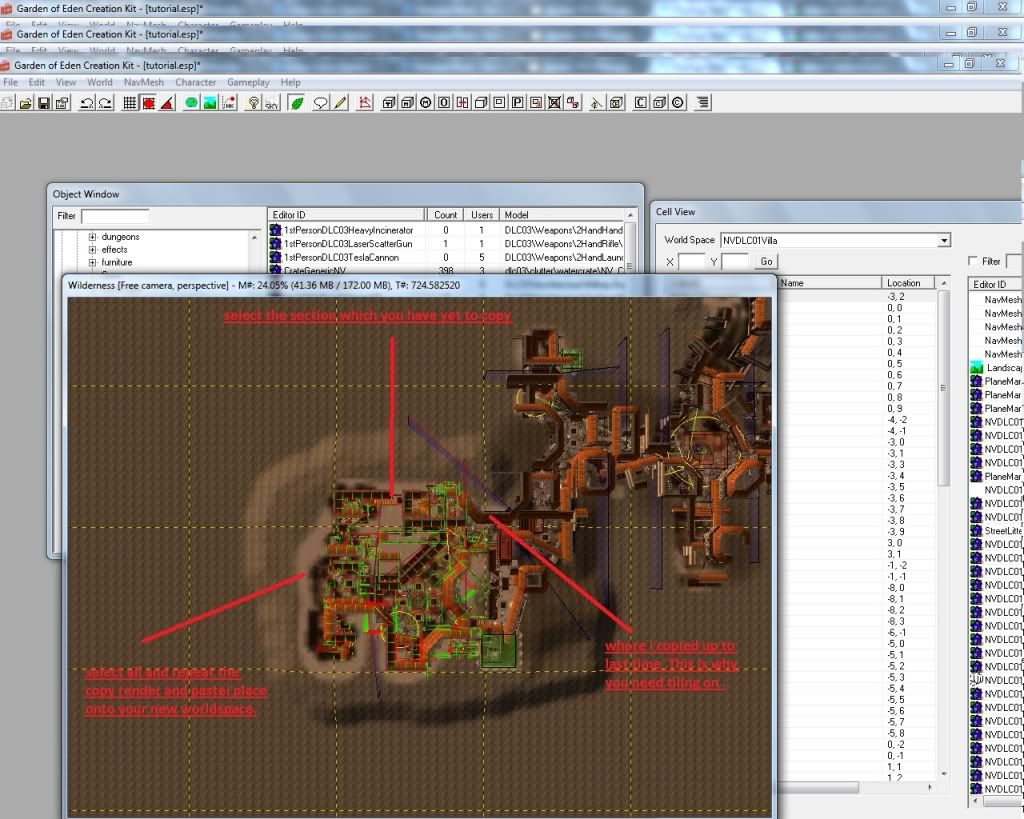Click the pencil edit icon

(x=340, y=103)
